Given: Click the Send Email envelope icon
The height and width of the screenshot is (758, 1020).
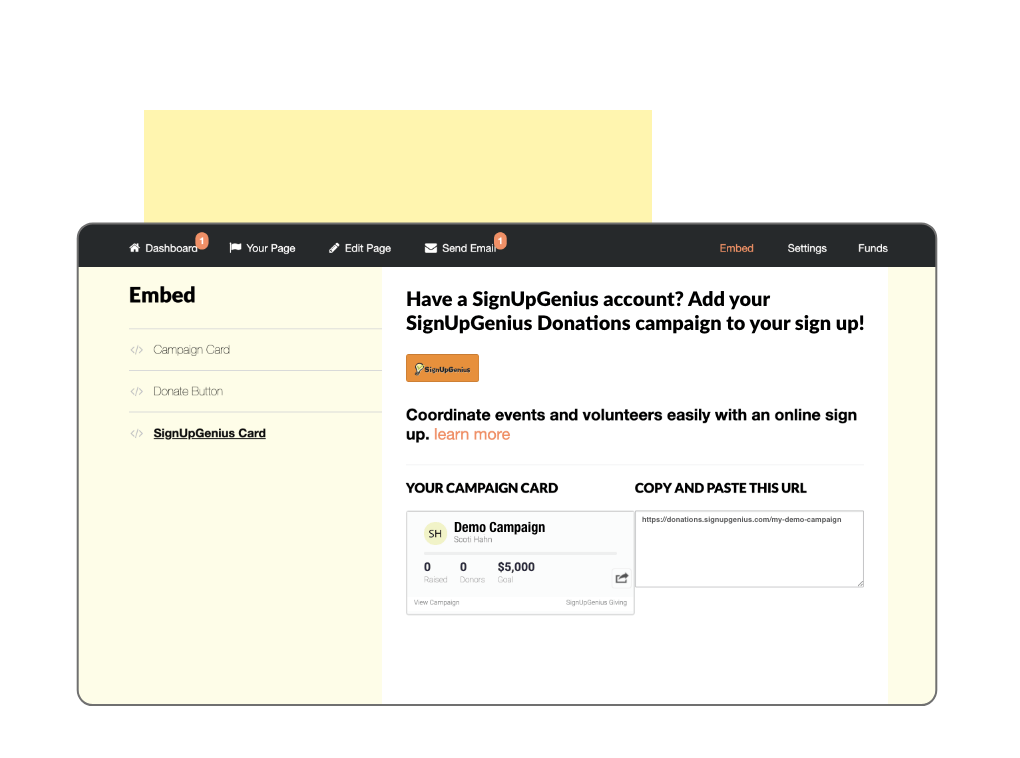Looking at the screenshot, I should pyautogui.click(x=431, y=248).
